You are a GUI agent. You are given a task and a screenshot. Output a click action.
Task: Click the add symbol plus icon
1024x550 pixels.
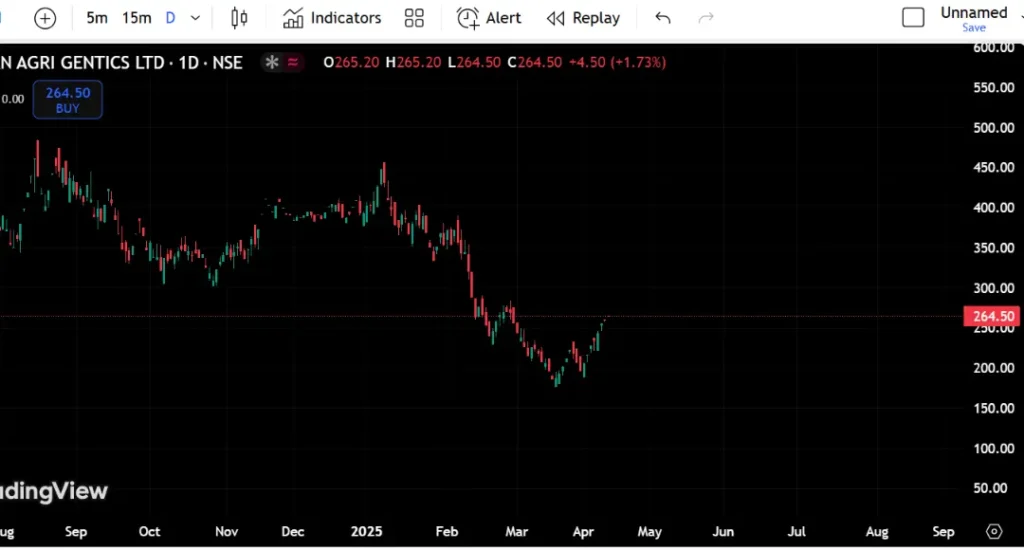coord(45,18)
